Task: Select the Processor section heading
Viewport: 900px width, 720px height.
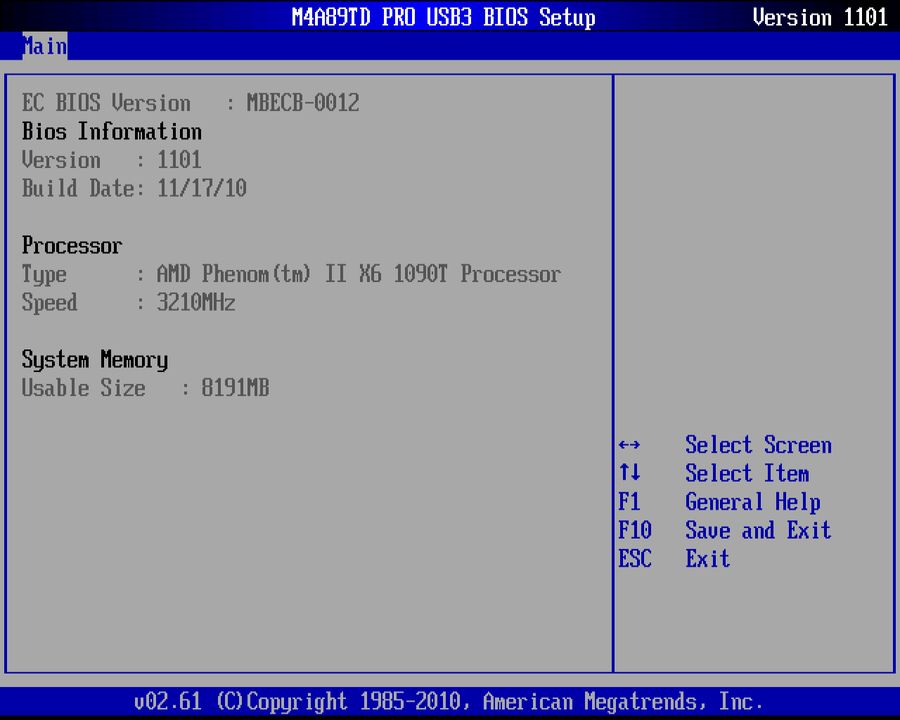Action: pyautogui.click(x=71, y=246)
